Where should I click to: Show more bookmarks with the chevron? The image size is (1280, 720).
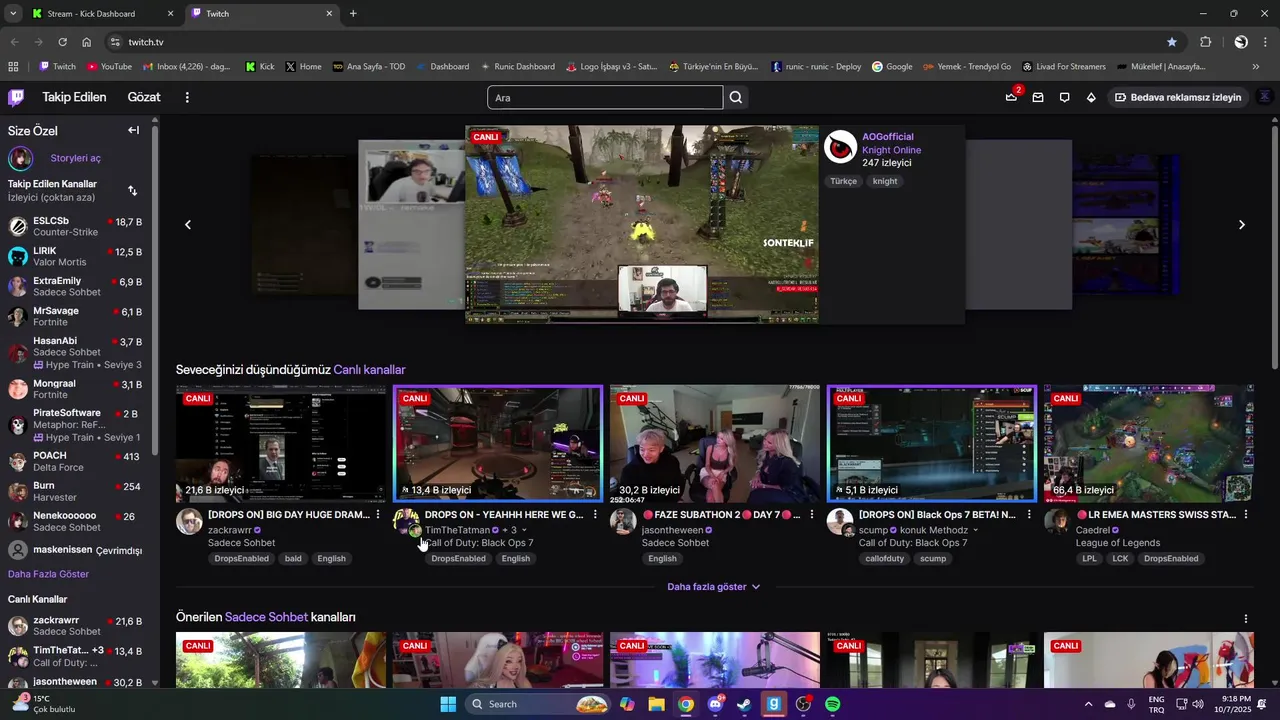pos(1256,67)
